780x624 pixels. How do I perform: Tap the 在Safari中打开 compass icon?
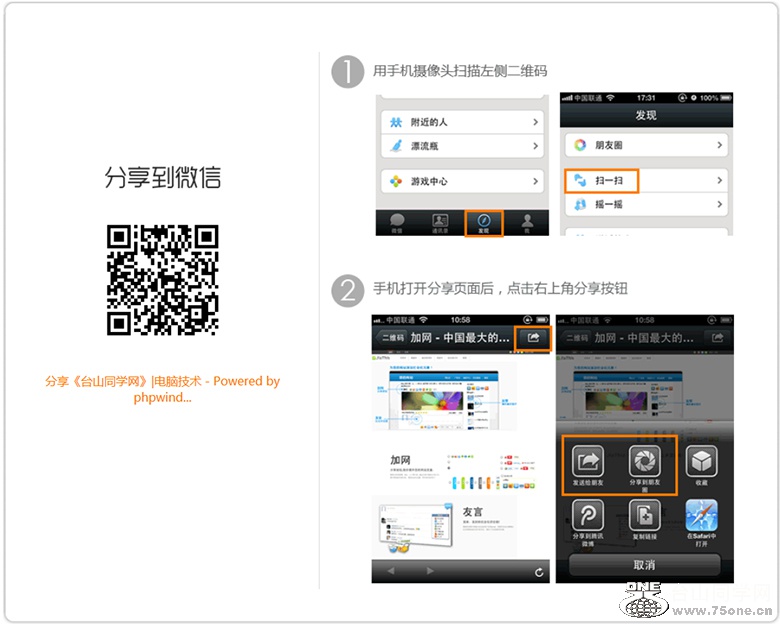701,516
